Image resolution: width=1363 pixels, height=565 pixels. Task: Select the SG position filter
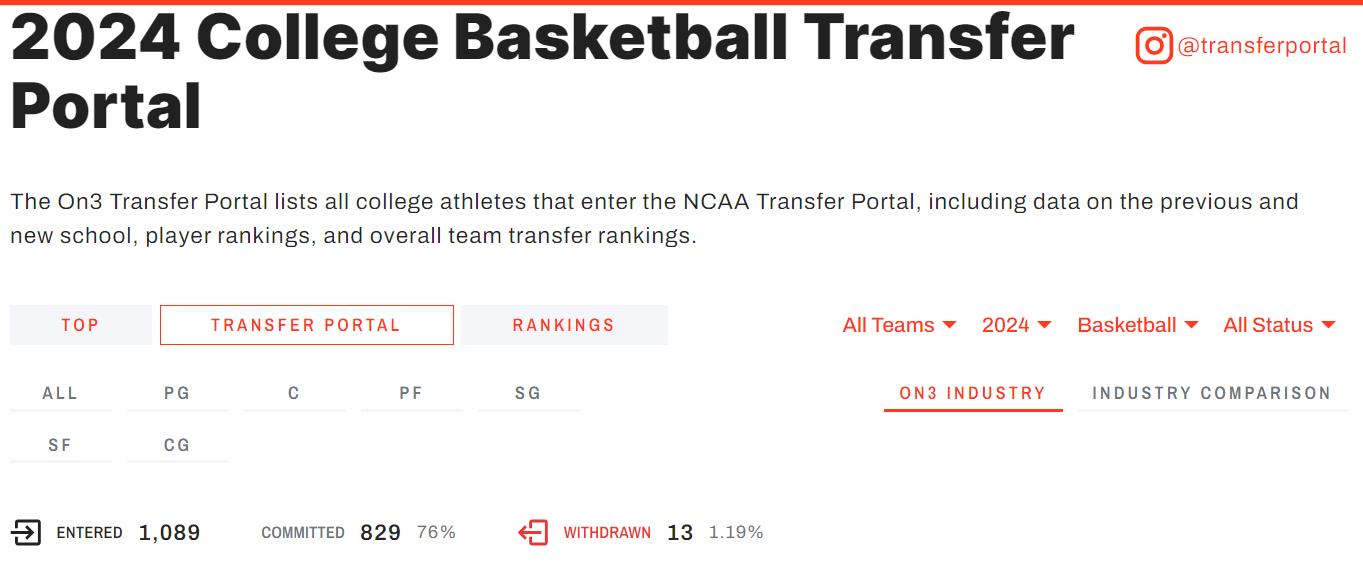pyautogui.click(x=528, y=394)
